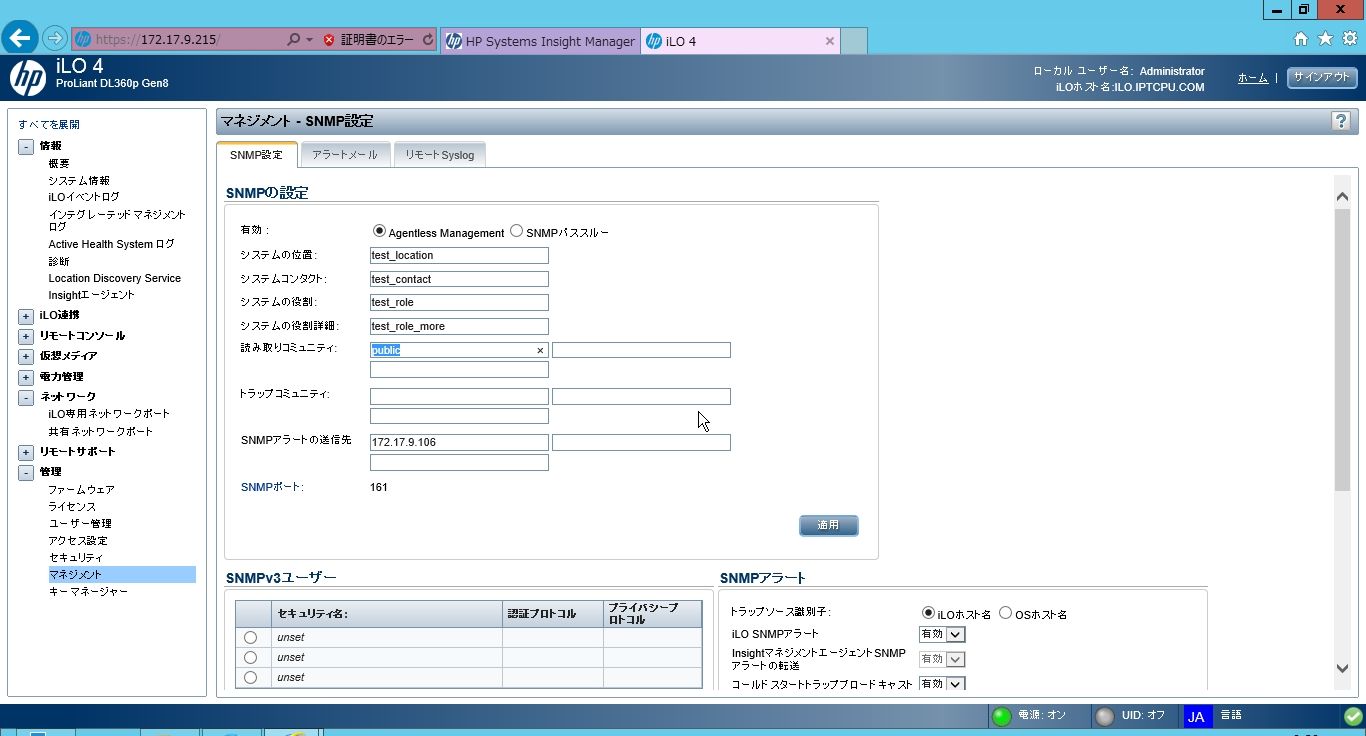Image resolution: width=1366 pixels, height=736 pixels.
Task: Open the browser Favorites star
Action: (x=1325, y=39)
